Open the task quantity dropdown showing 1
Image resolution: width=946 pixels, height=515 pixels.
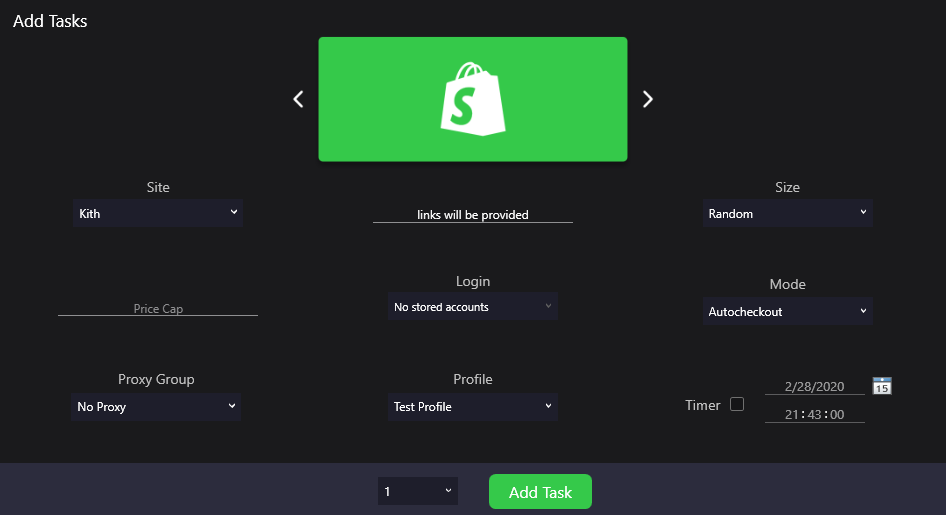[x=417, y=491]
